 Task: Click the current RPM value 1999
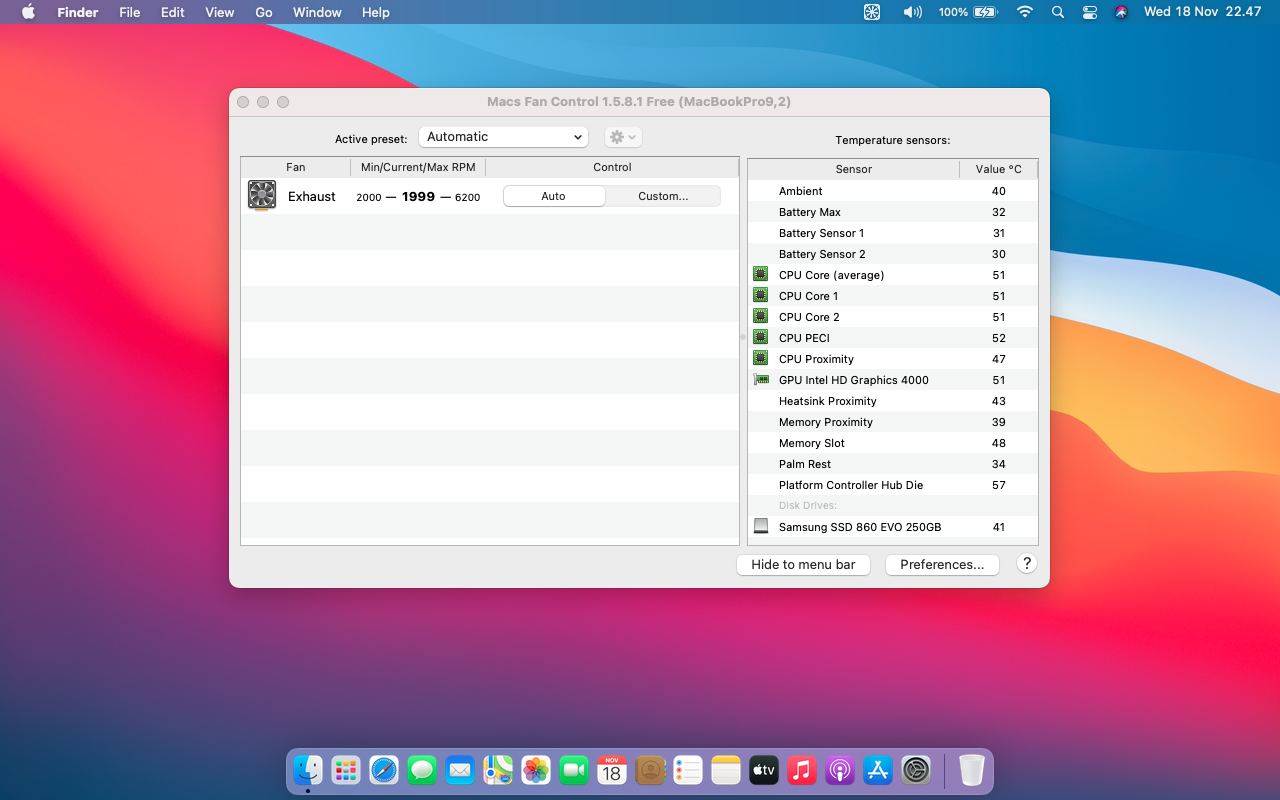(418, 197)
